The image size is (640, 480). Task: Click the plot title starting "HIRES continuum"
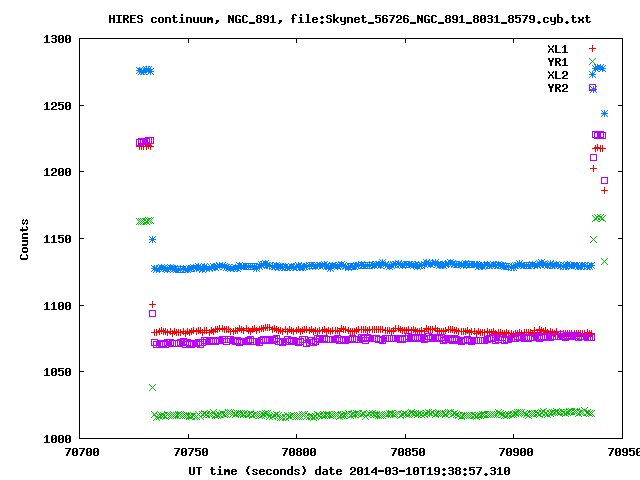click(x=349, y=19)
